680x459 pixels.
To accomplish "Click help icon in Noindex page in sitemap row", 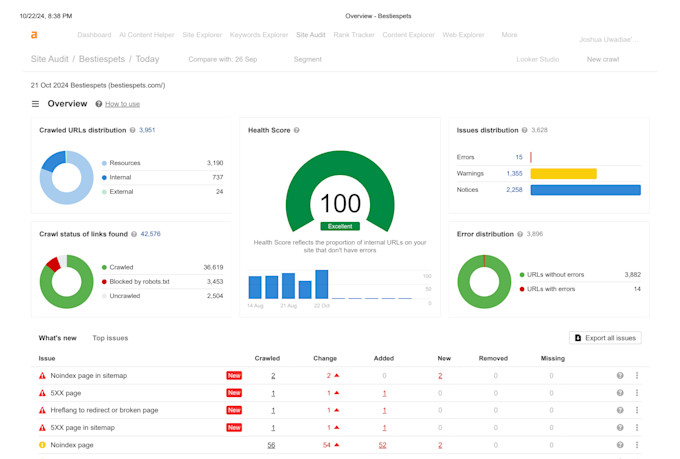I will 620,376.
